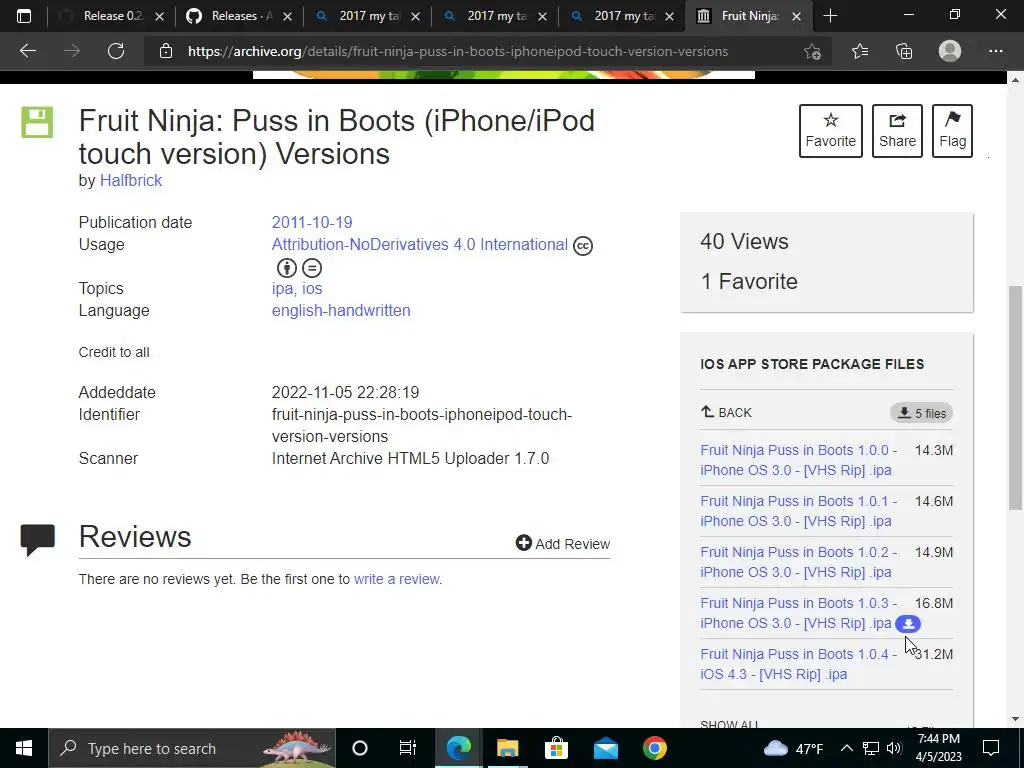Click the blue download icon for version 1.0.3
The height and width of the screenshot is (768, 1024).
click(908, 624)
